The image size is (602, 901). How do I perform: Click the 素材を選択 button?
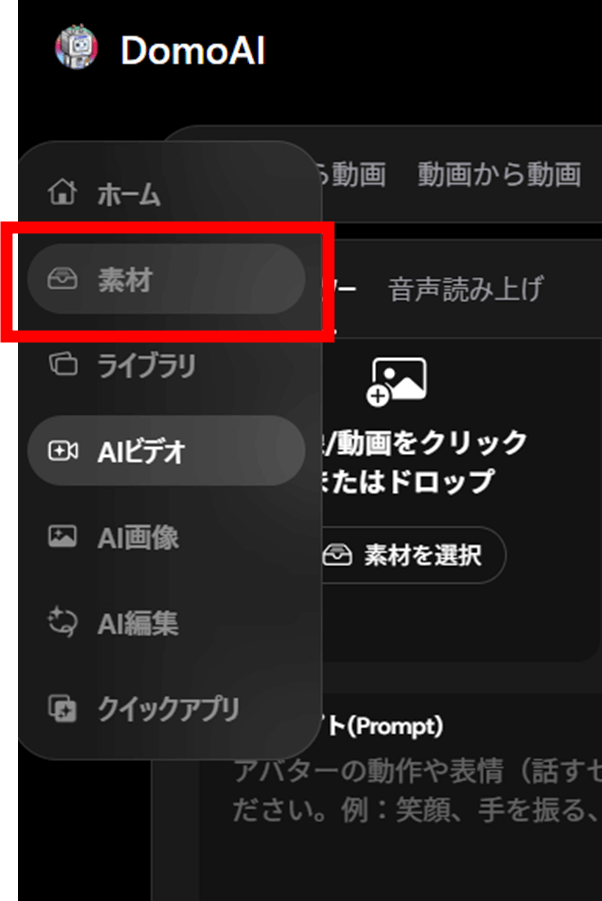click(411, 555)
